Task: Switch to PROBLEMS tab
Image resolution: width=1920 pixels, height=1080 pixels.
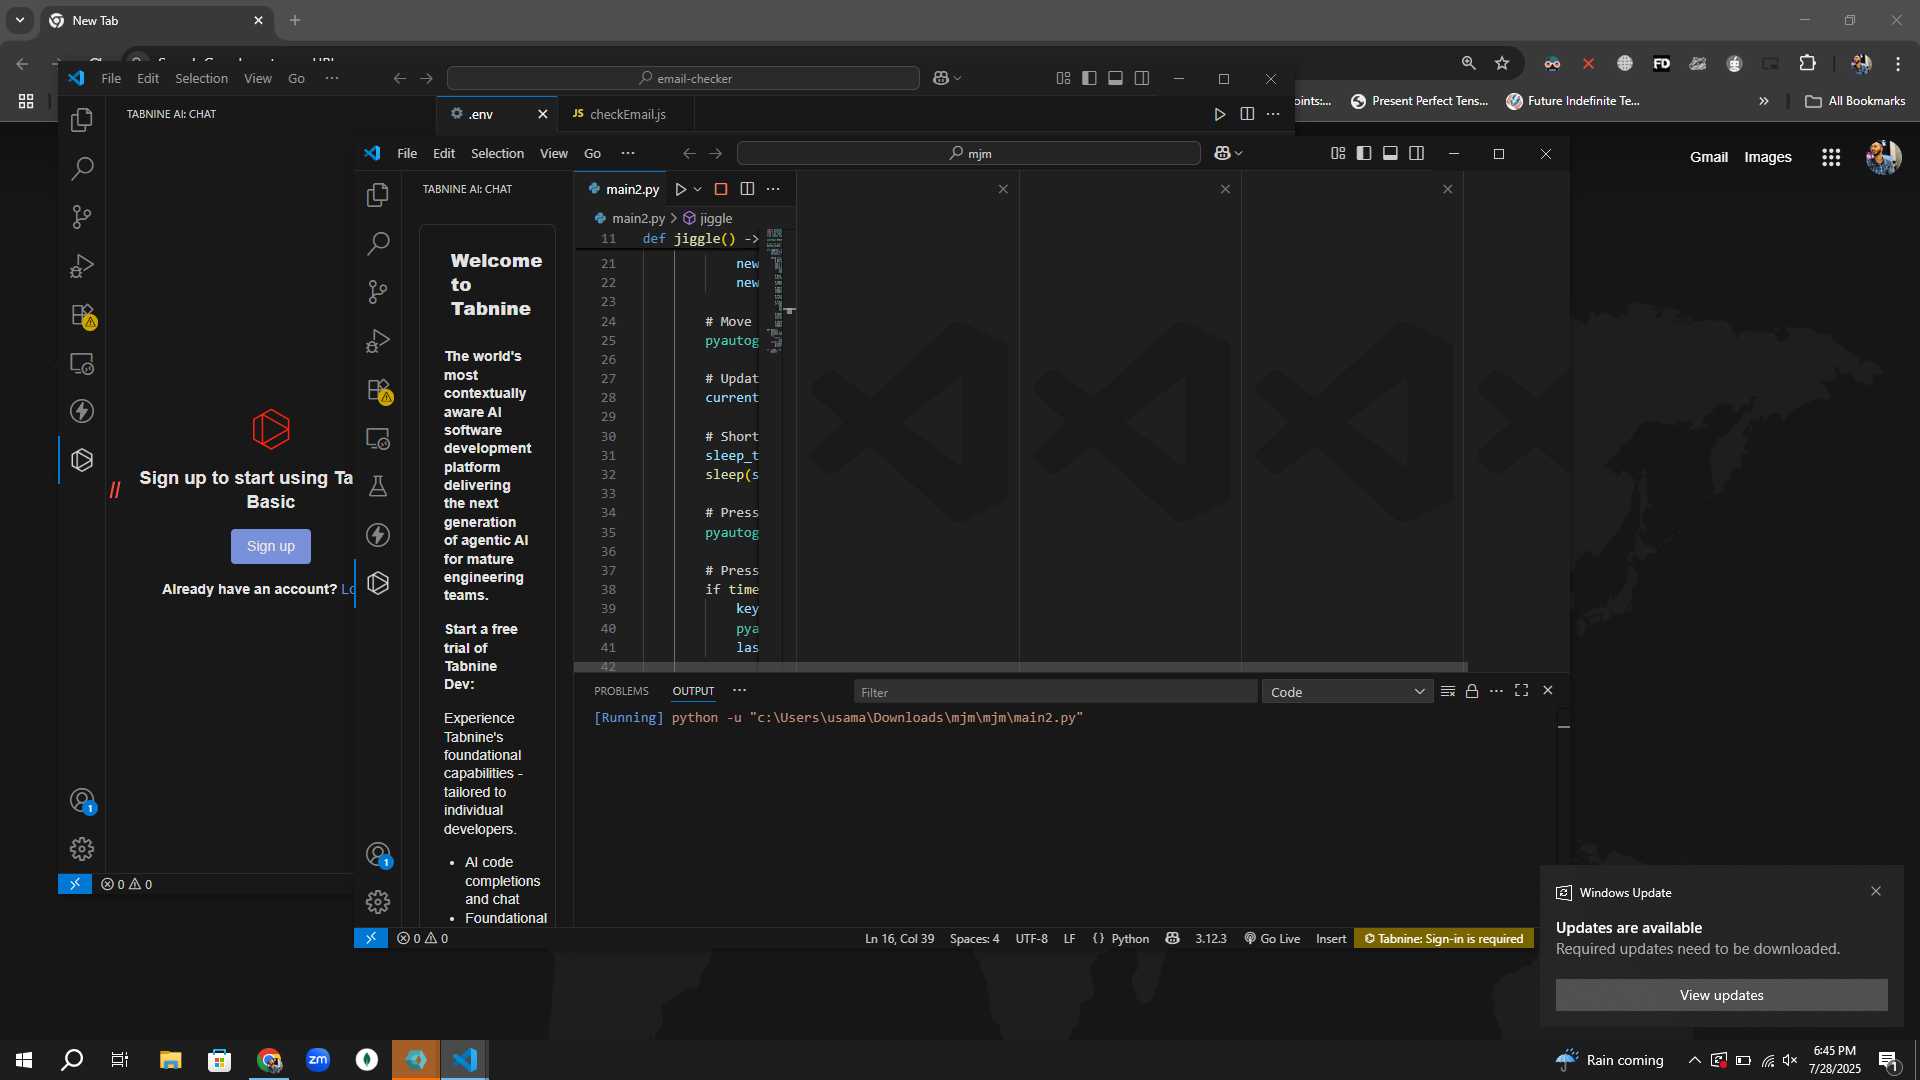Action: [x=621, y=691]
